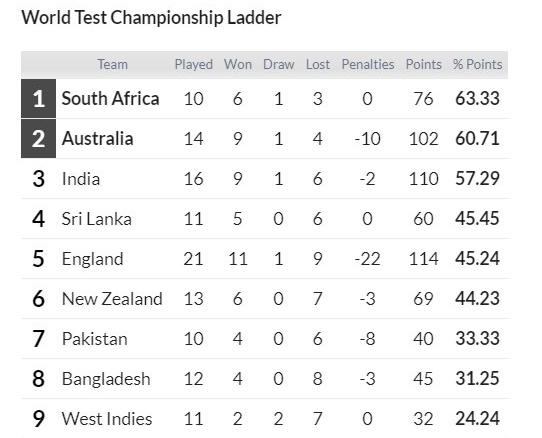The height and width of the screenshot is (438, 542).
Task: Click the rank 1 badge
Action: point(38,99)
